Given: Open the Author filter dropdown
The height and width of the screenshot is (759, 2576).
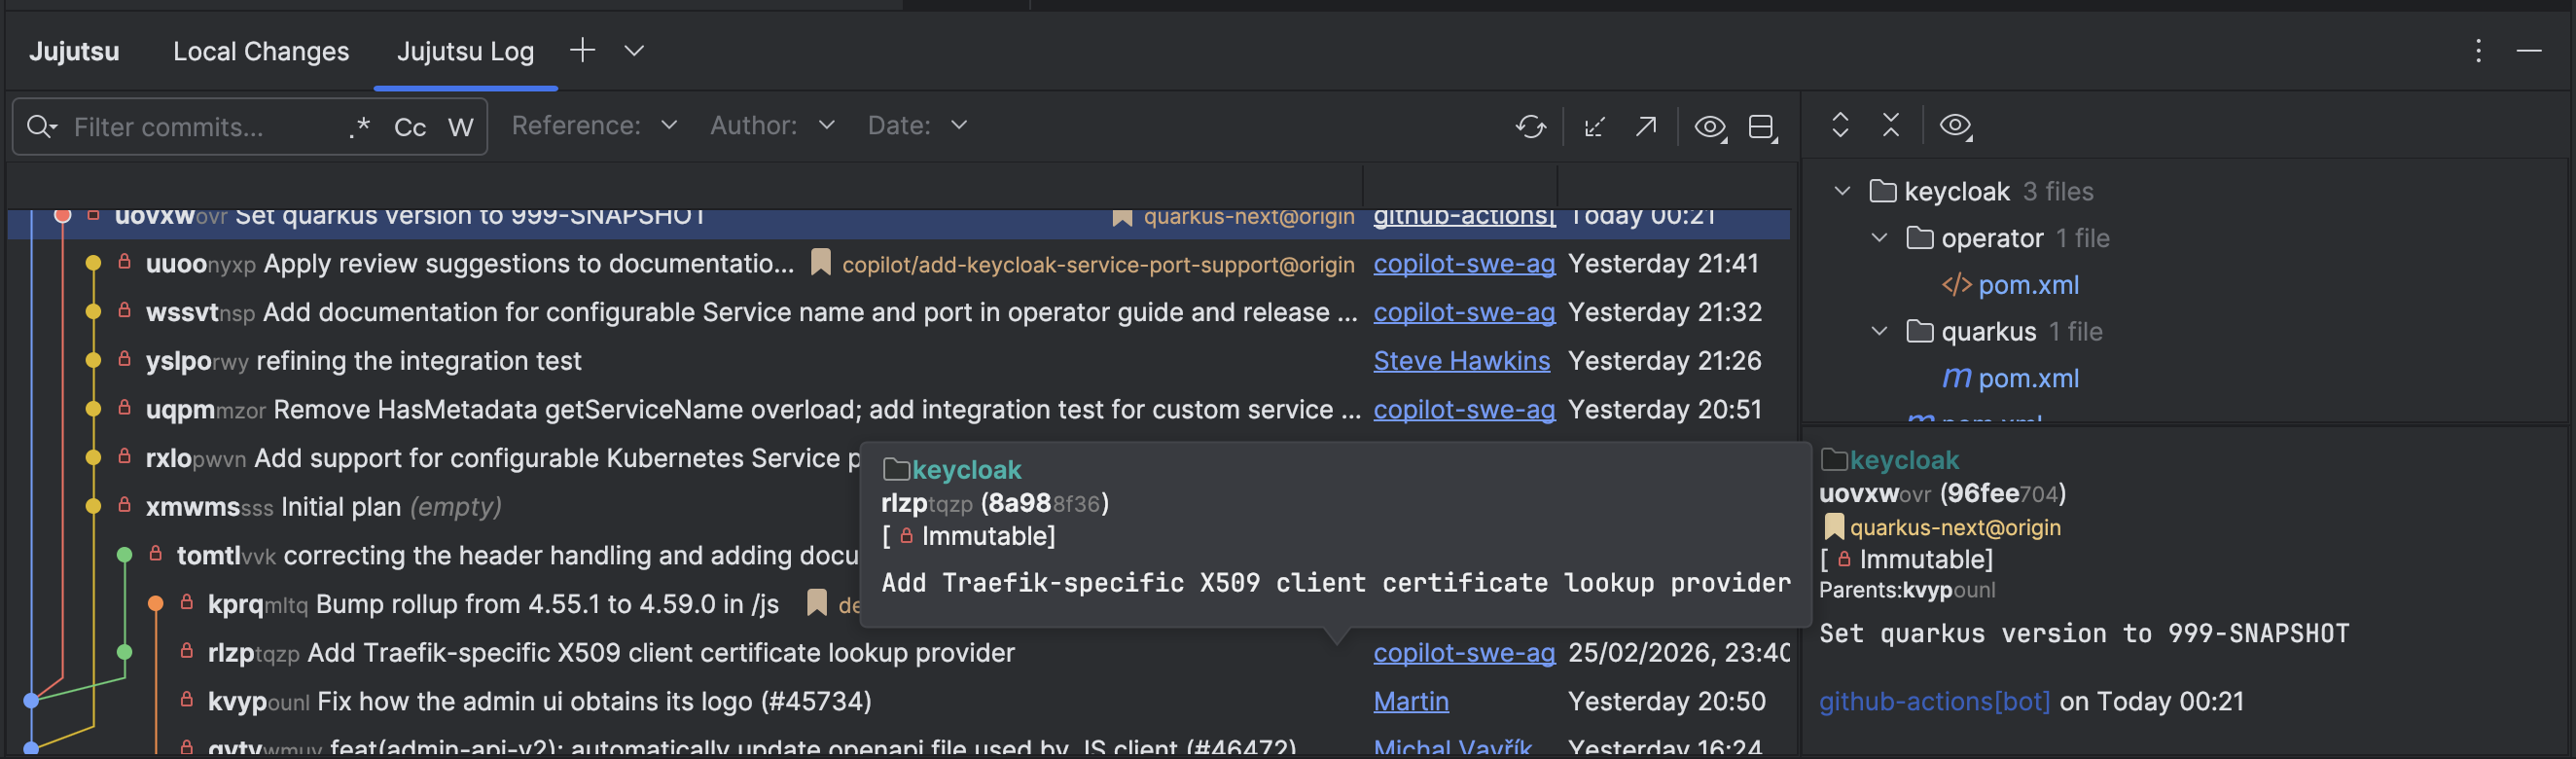Looking at the screenshot, I should [772, 125].
